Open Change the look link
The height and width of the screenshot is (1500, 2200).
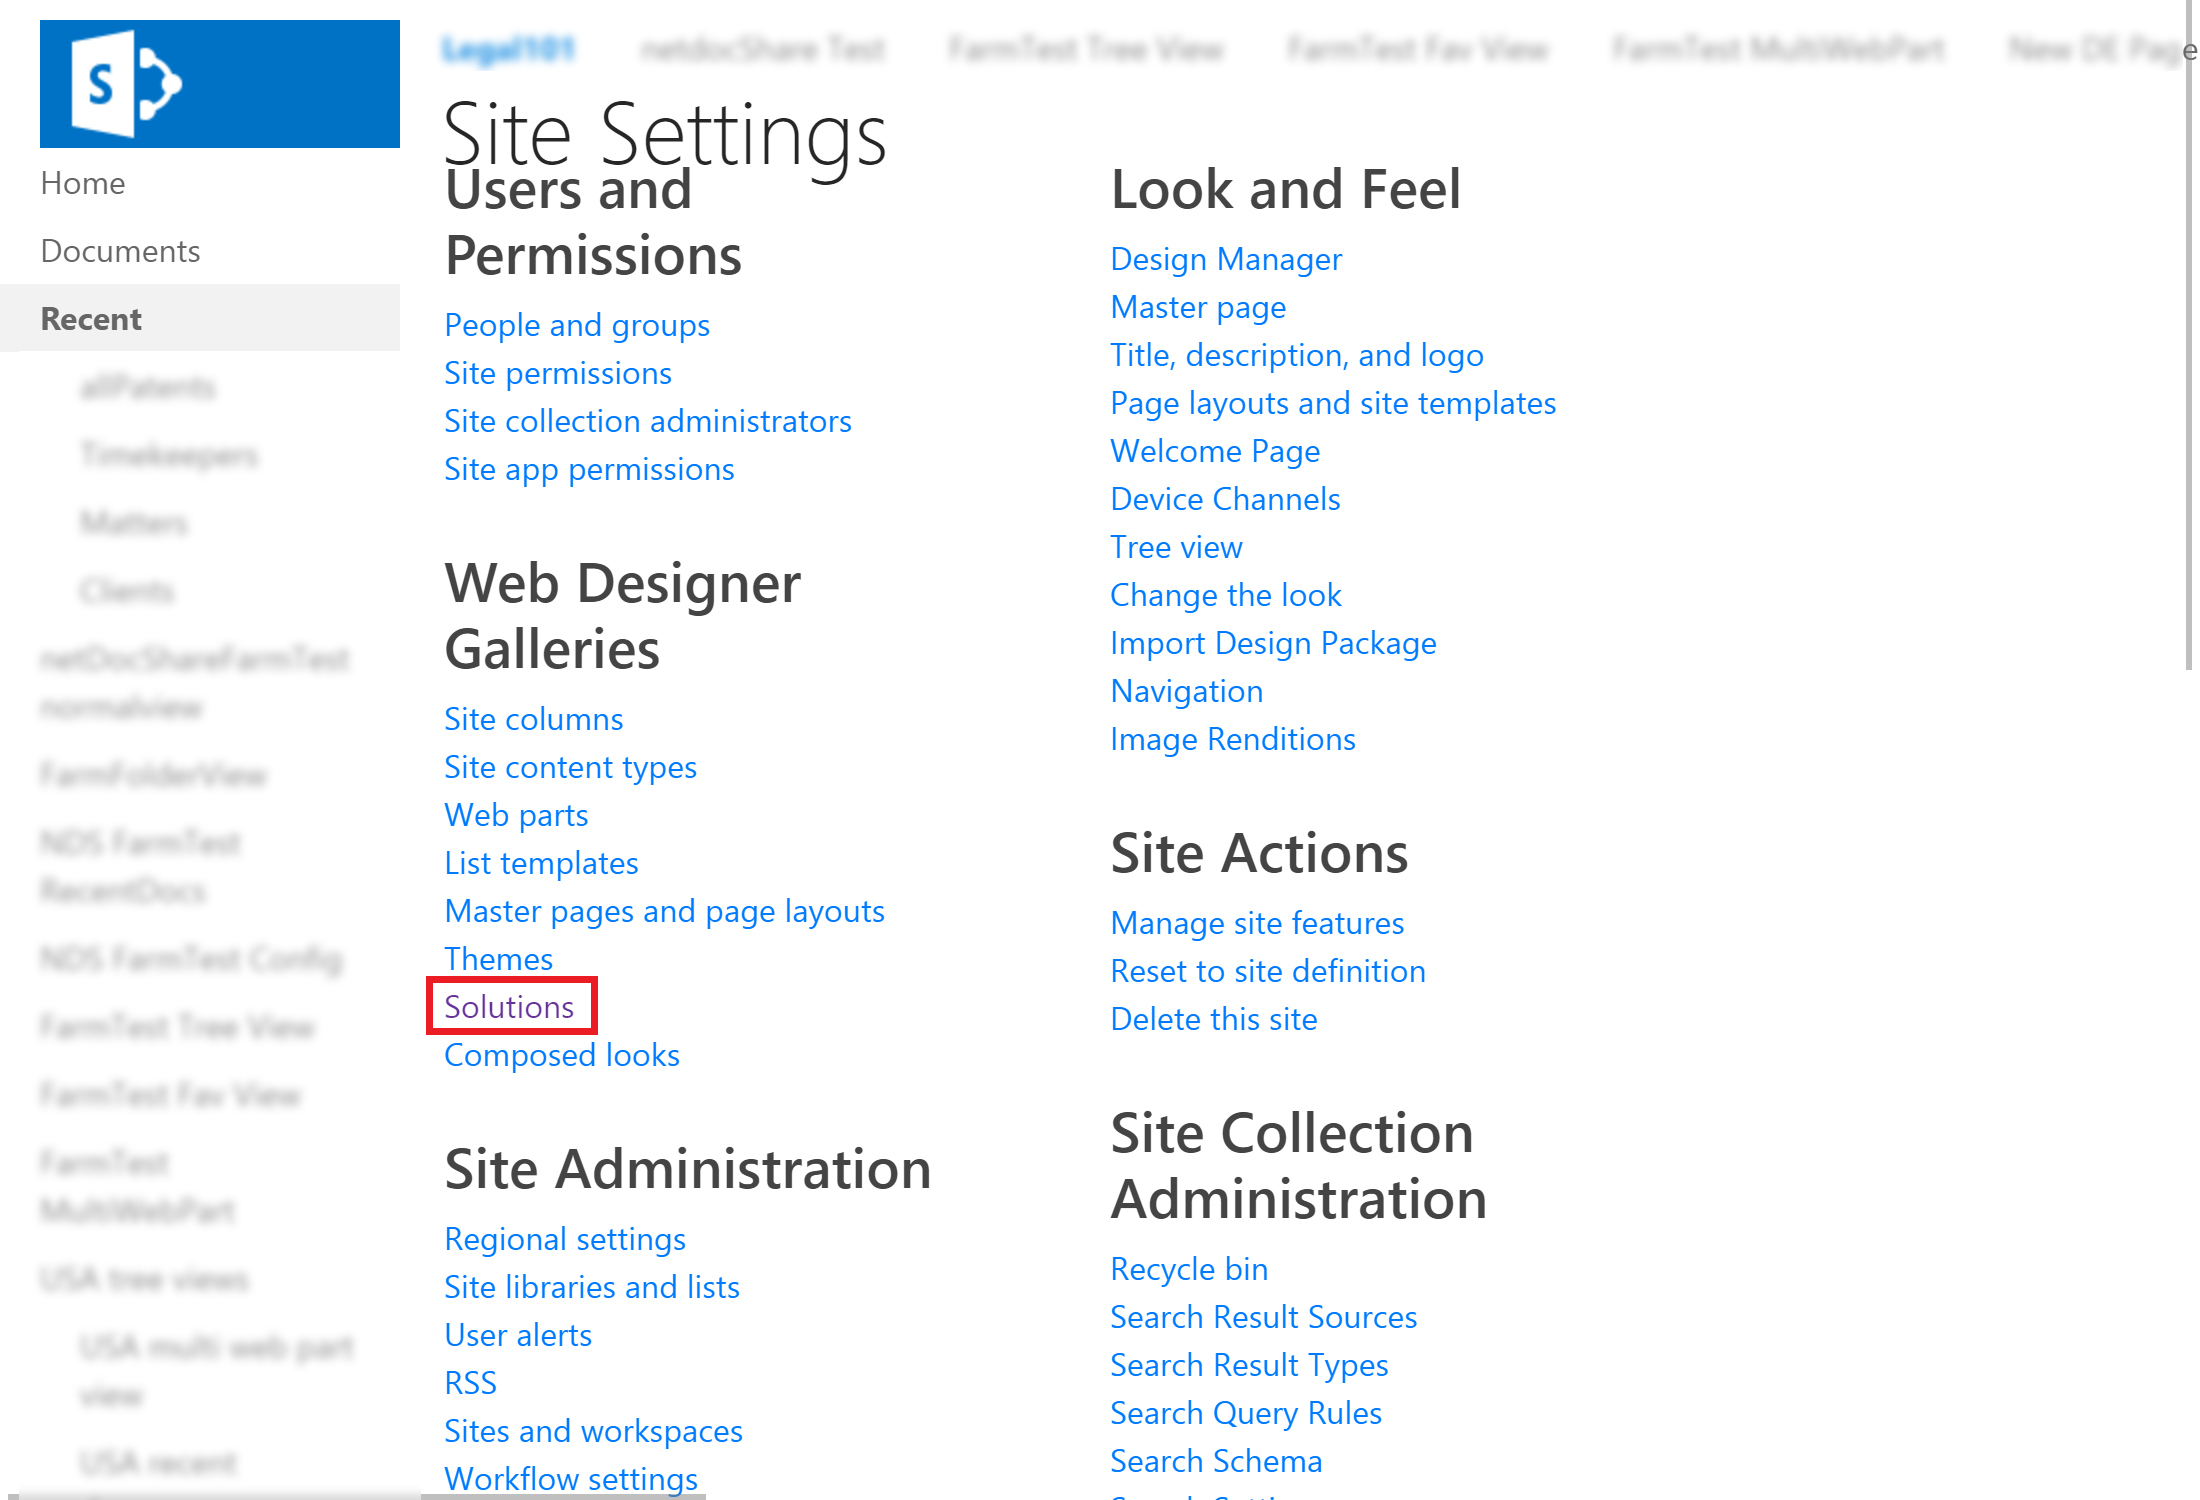click(1226, 595)
